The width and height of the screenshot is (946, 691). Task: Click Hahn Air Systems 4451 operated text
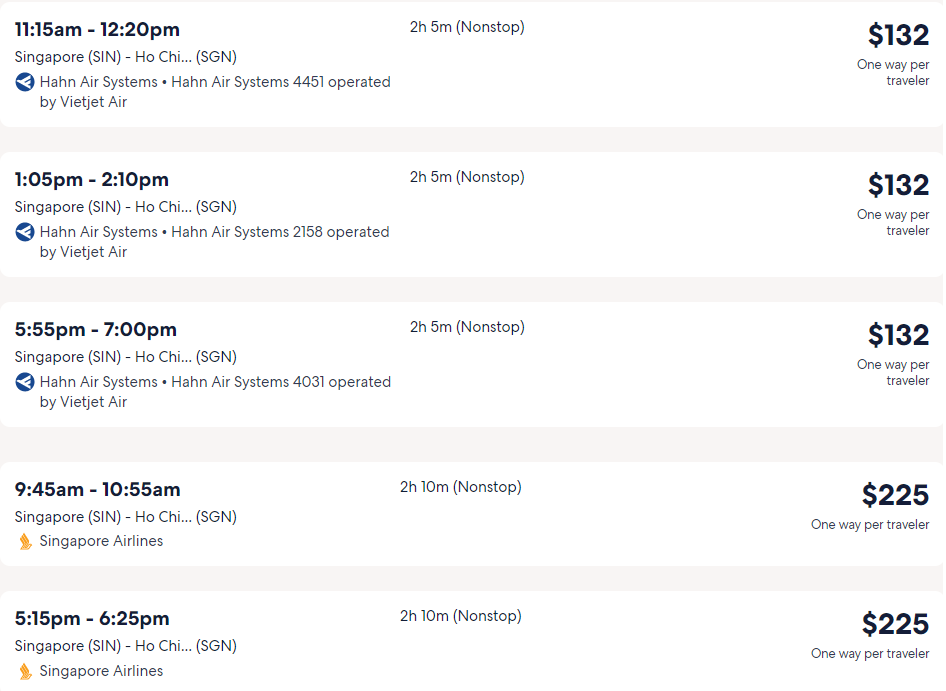click(281, 81)
